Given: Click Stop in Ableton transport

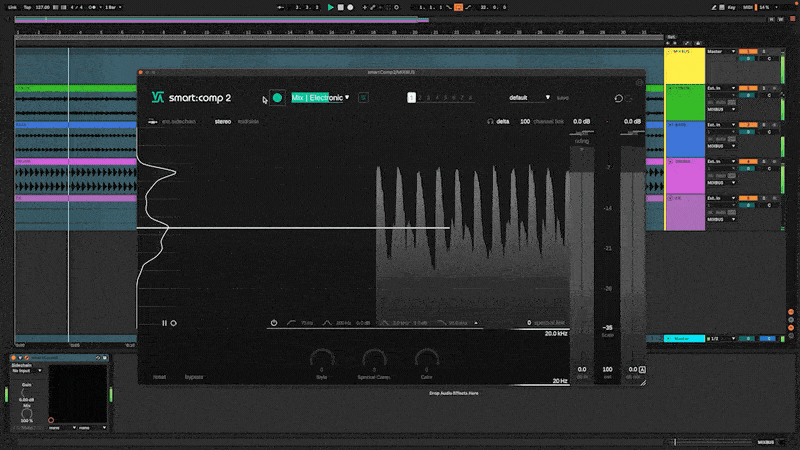Looking at the screenshot, I should tap(340, 7).
